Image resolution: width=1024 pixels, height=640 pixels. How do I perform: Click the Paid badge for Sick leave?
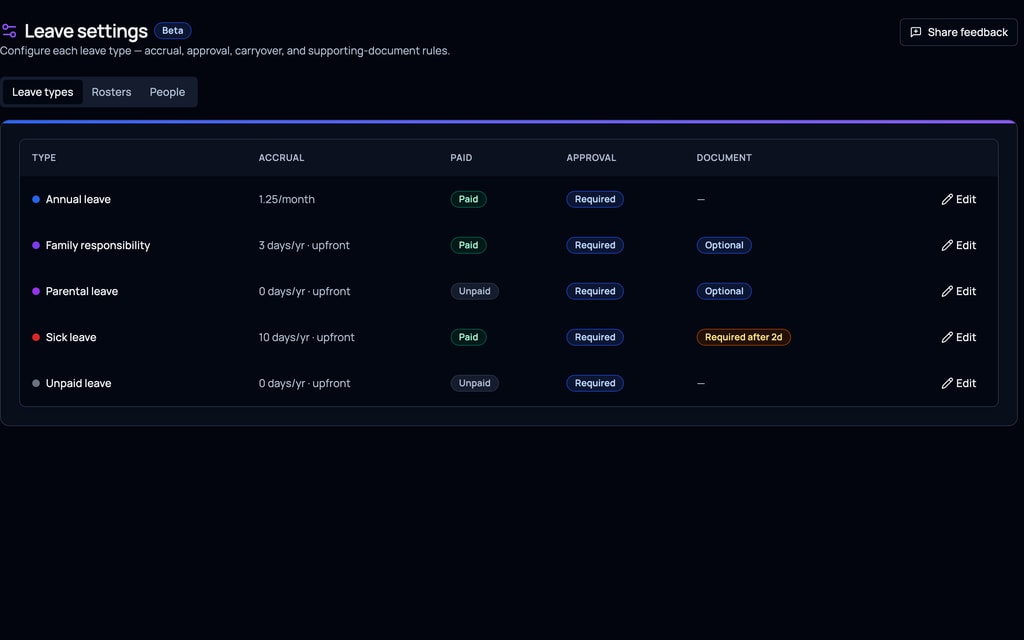click(468, 338)
